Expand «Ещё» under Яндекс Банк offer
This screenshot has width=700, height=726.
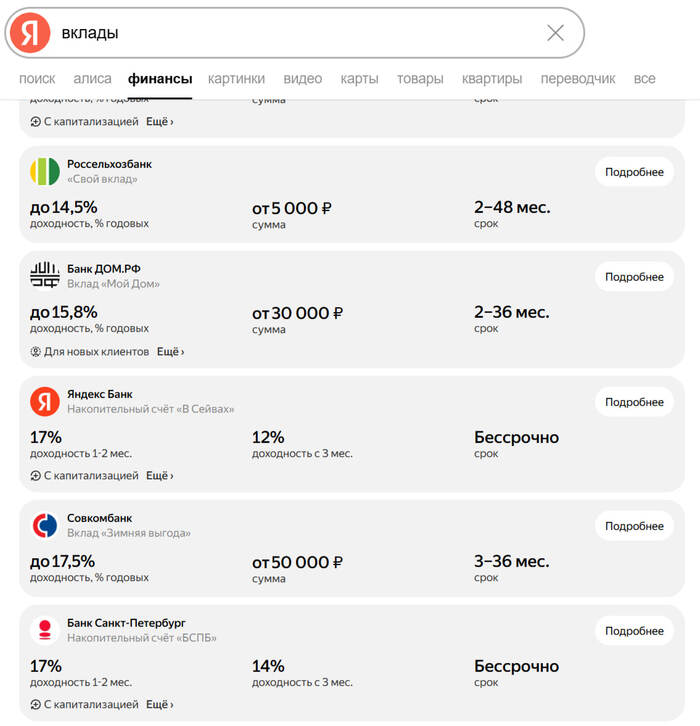tap(160, 476)
